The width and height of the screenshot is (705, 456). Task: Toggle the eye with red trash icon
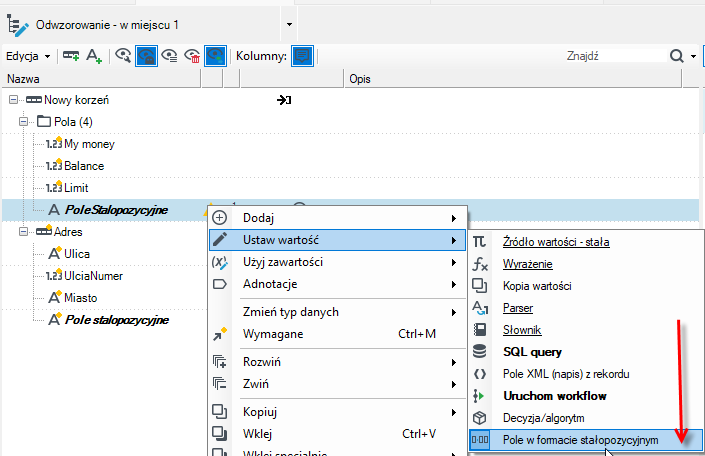[x=192, y=56]
